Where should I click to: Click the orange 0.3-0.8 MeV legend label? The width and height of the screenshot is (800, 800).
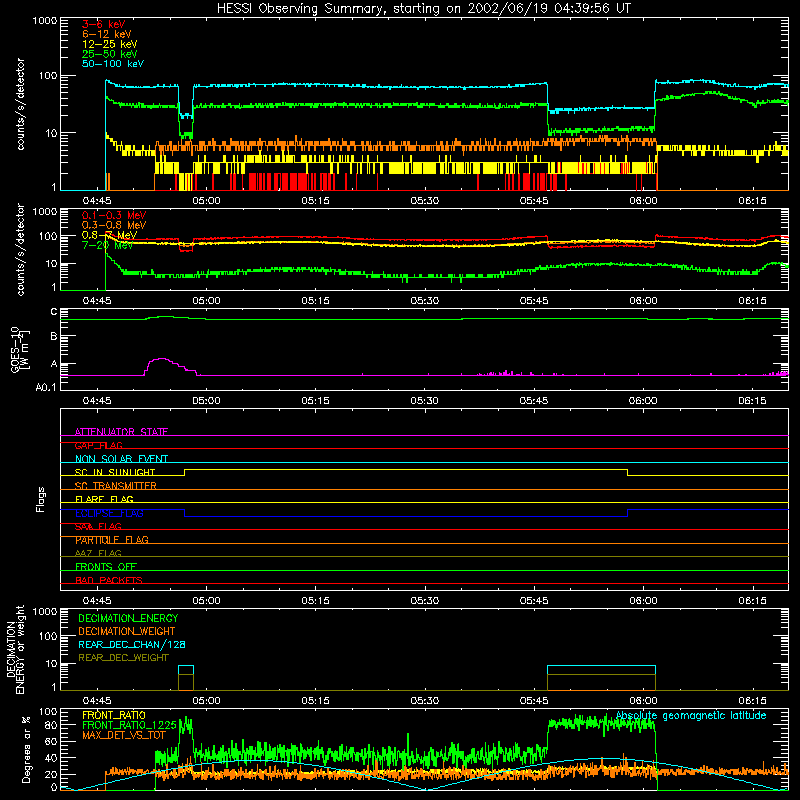pos(114,225)
